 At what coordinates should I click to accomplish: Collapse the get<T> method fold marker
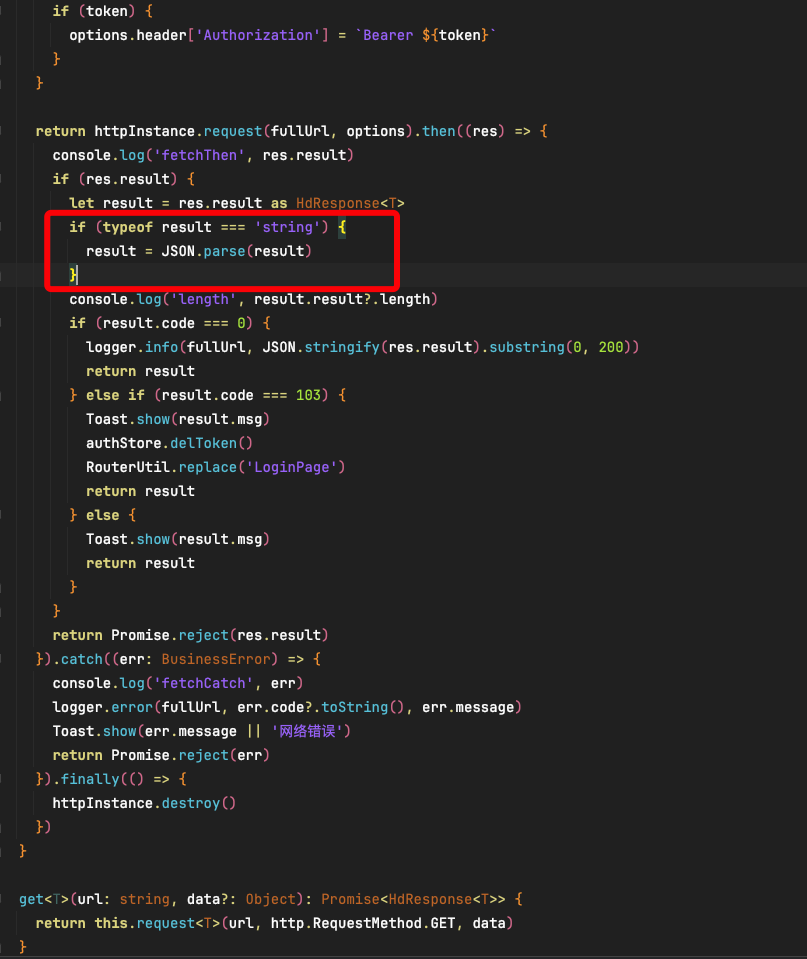(4, 899)
